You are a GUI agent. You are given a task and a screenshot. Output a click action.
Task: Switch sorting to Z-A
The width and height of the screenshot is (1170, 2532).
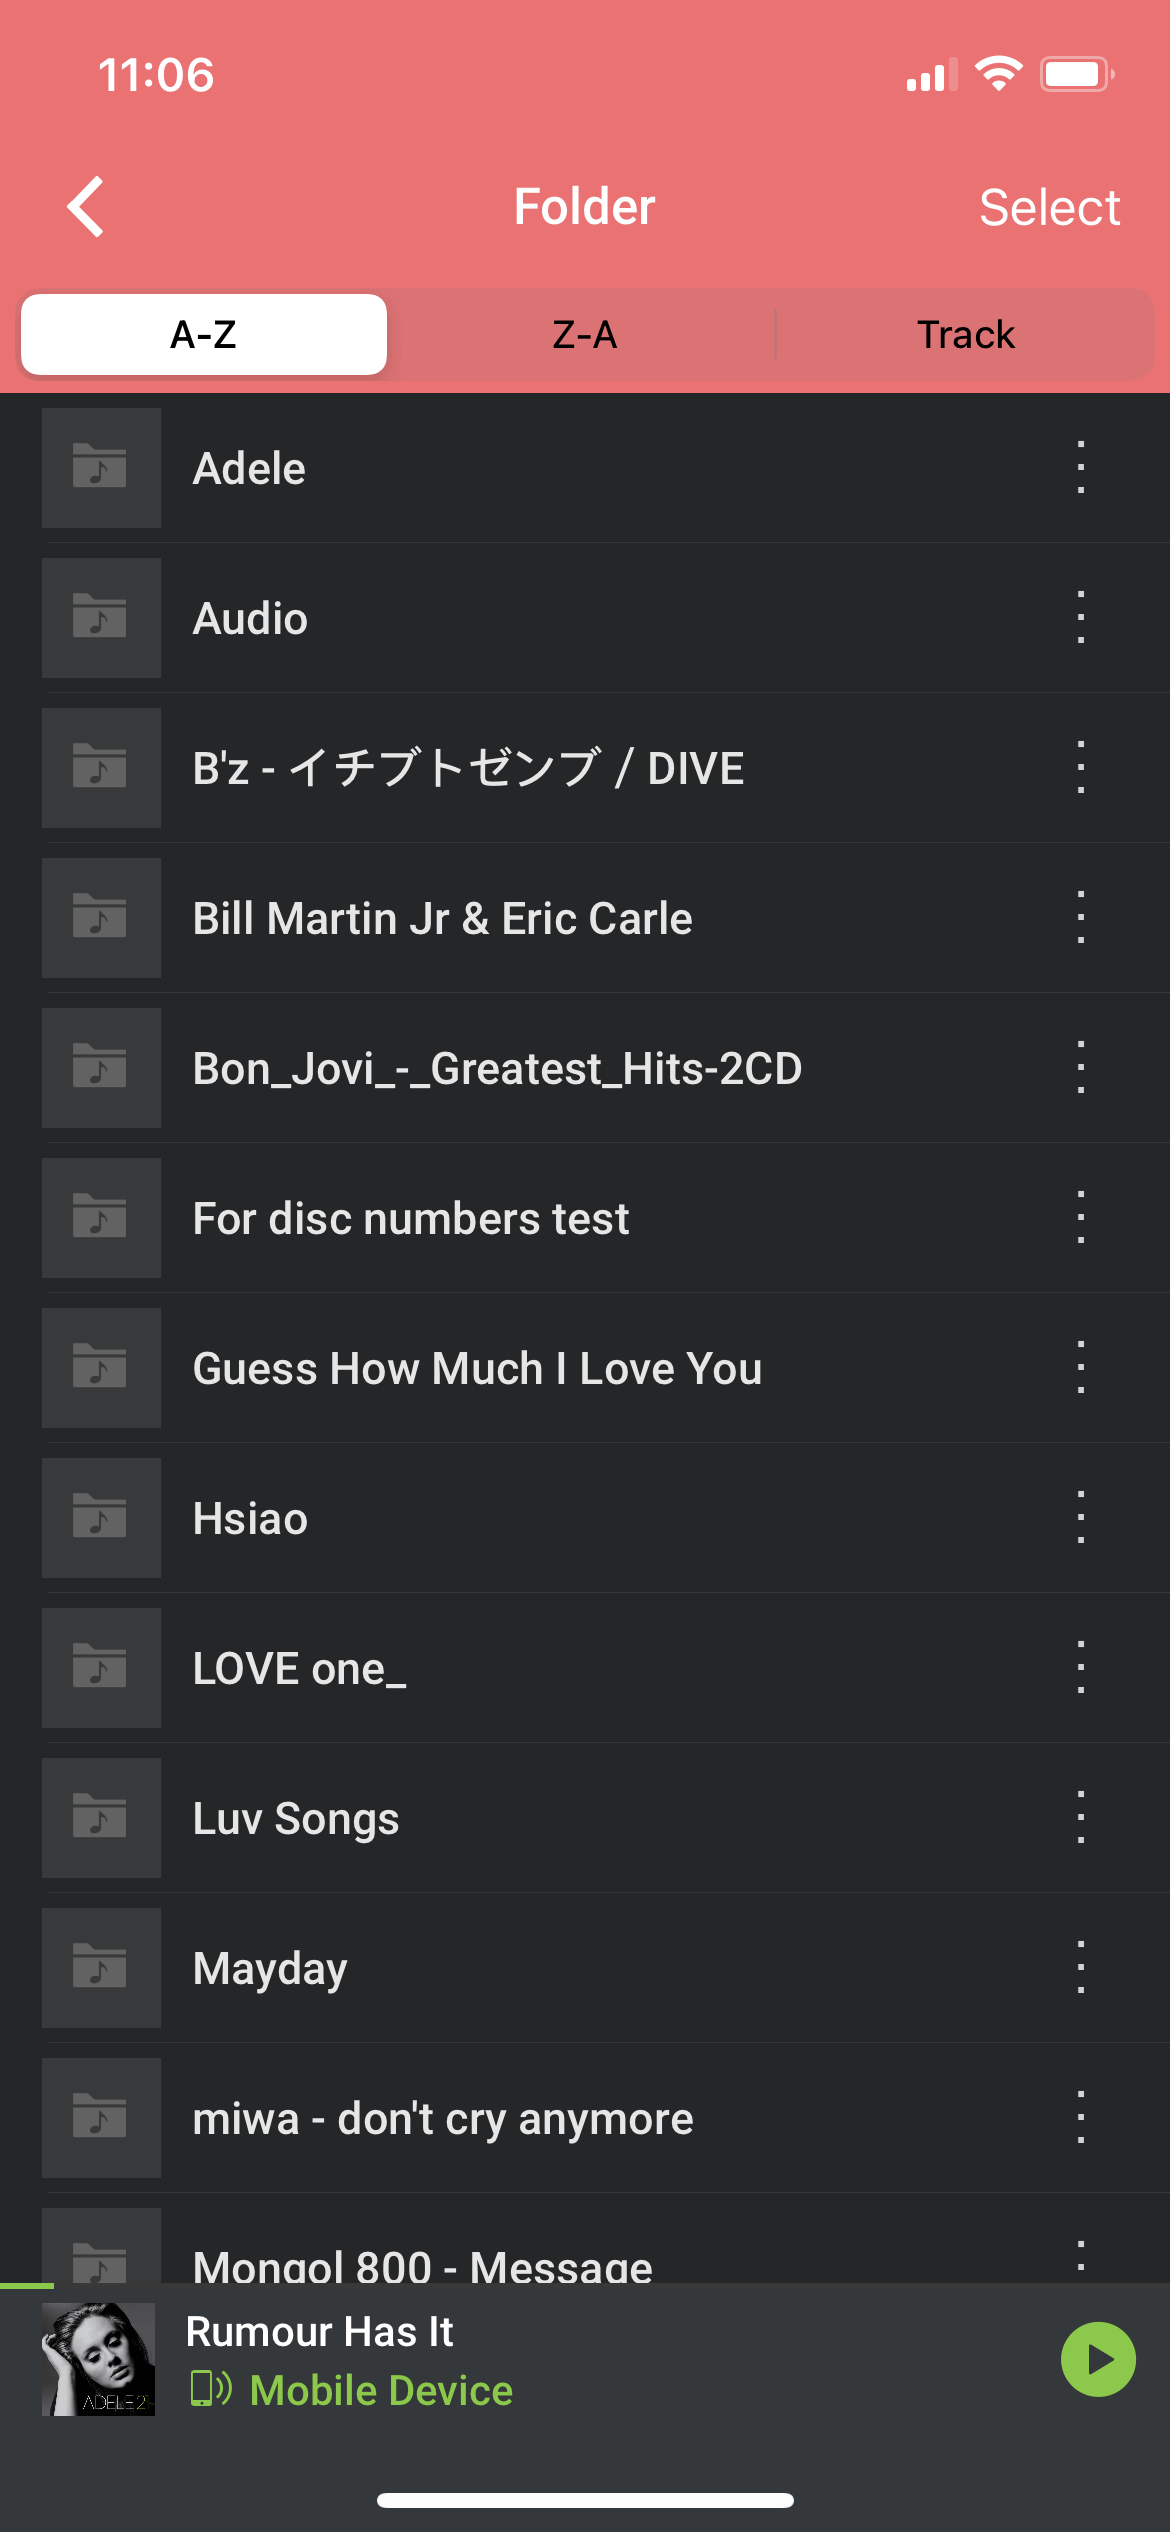[x=585, y=335]
